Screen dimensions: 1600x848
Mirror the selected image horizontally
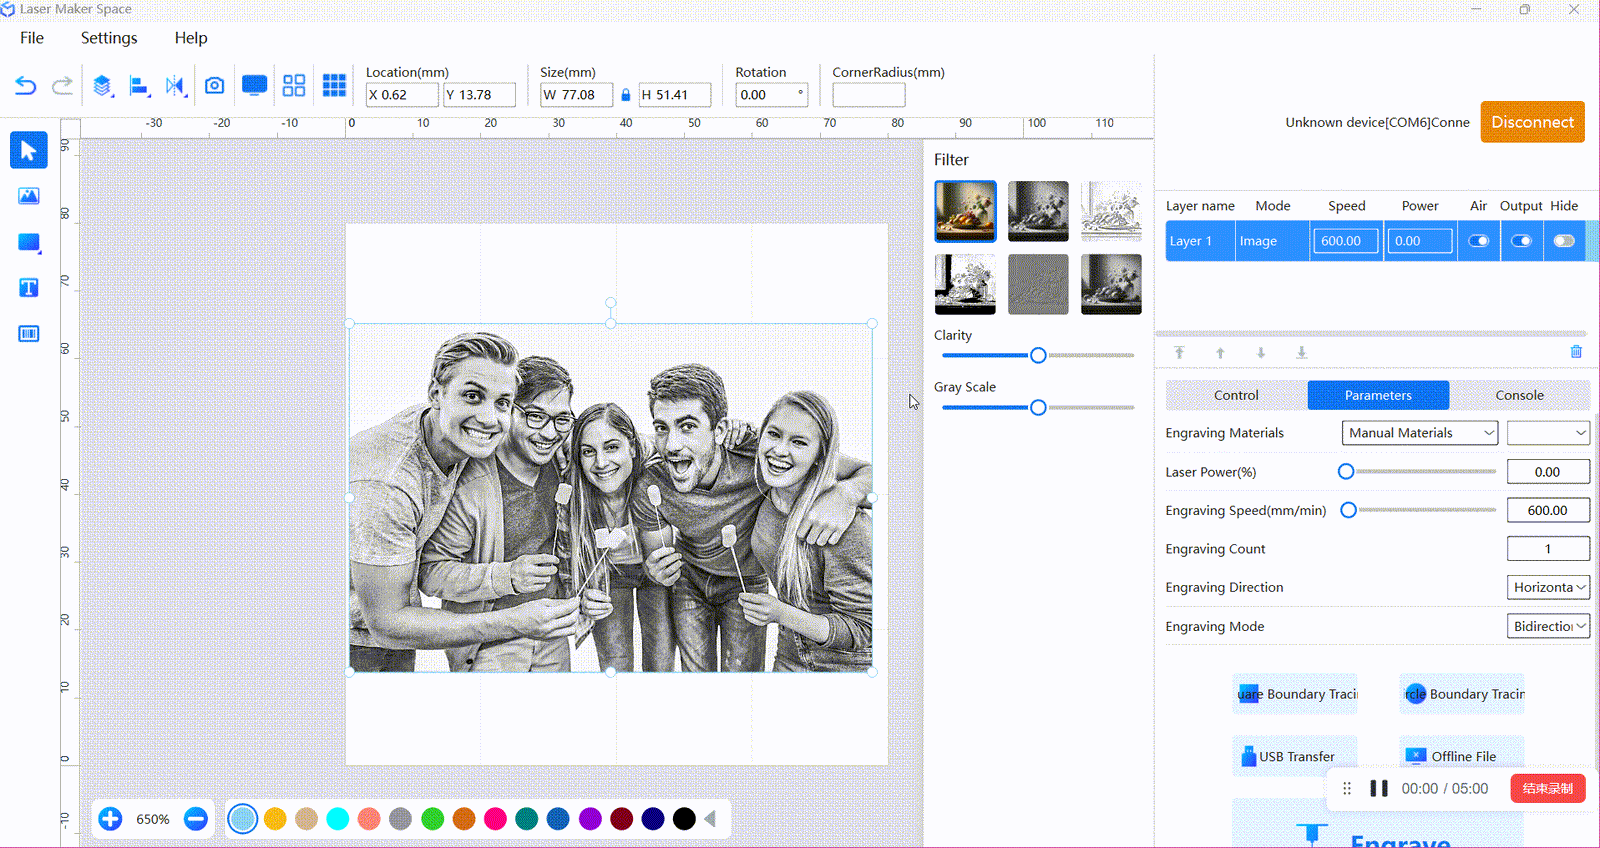pos(176,86)
